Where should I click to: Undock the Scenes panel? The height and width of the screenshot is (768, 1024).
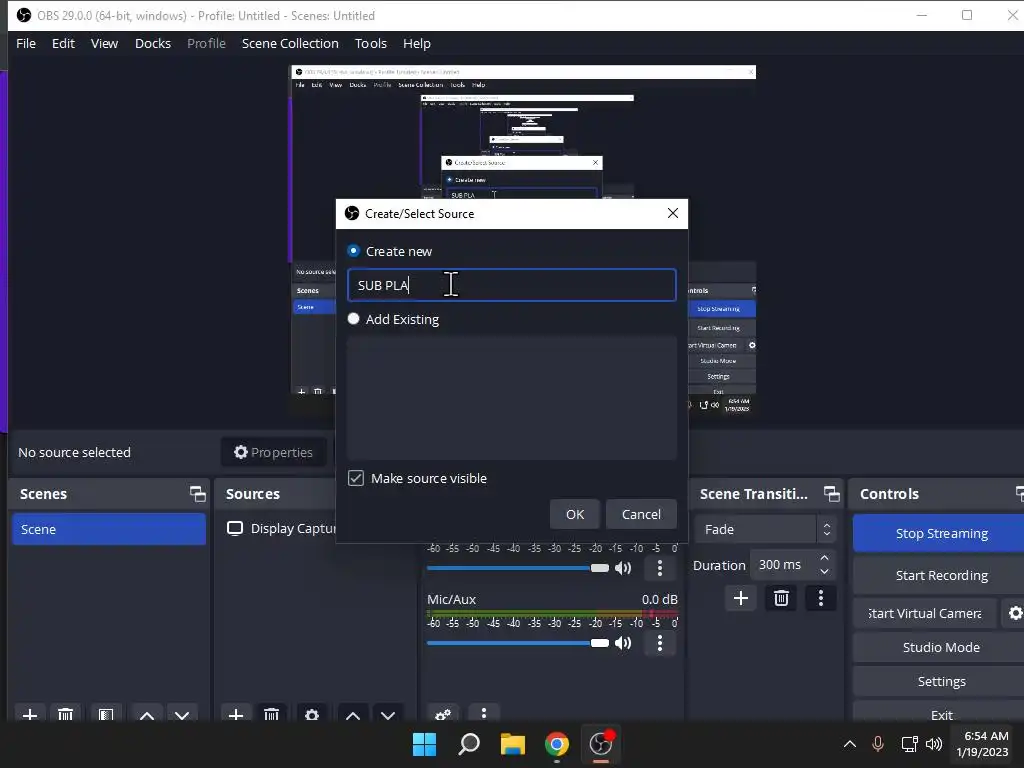[197, 494]
